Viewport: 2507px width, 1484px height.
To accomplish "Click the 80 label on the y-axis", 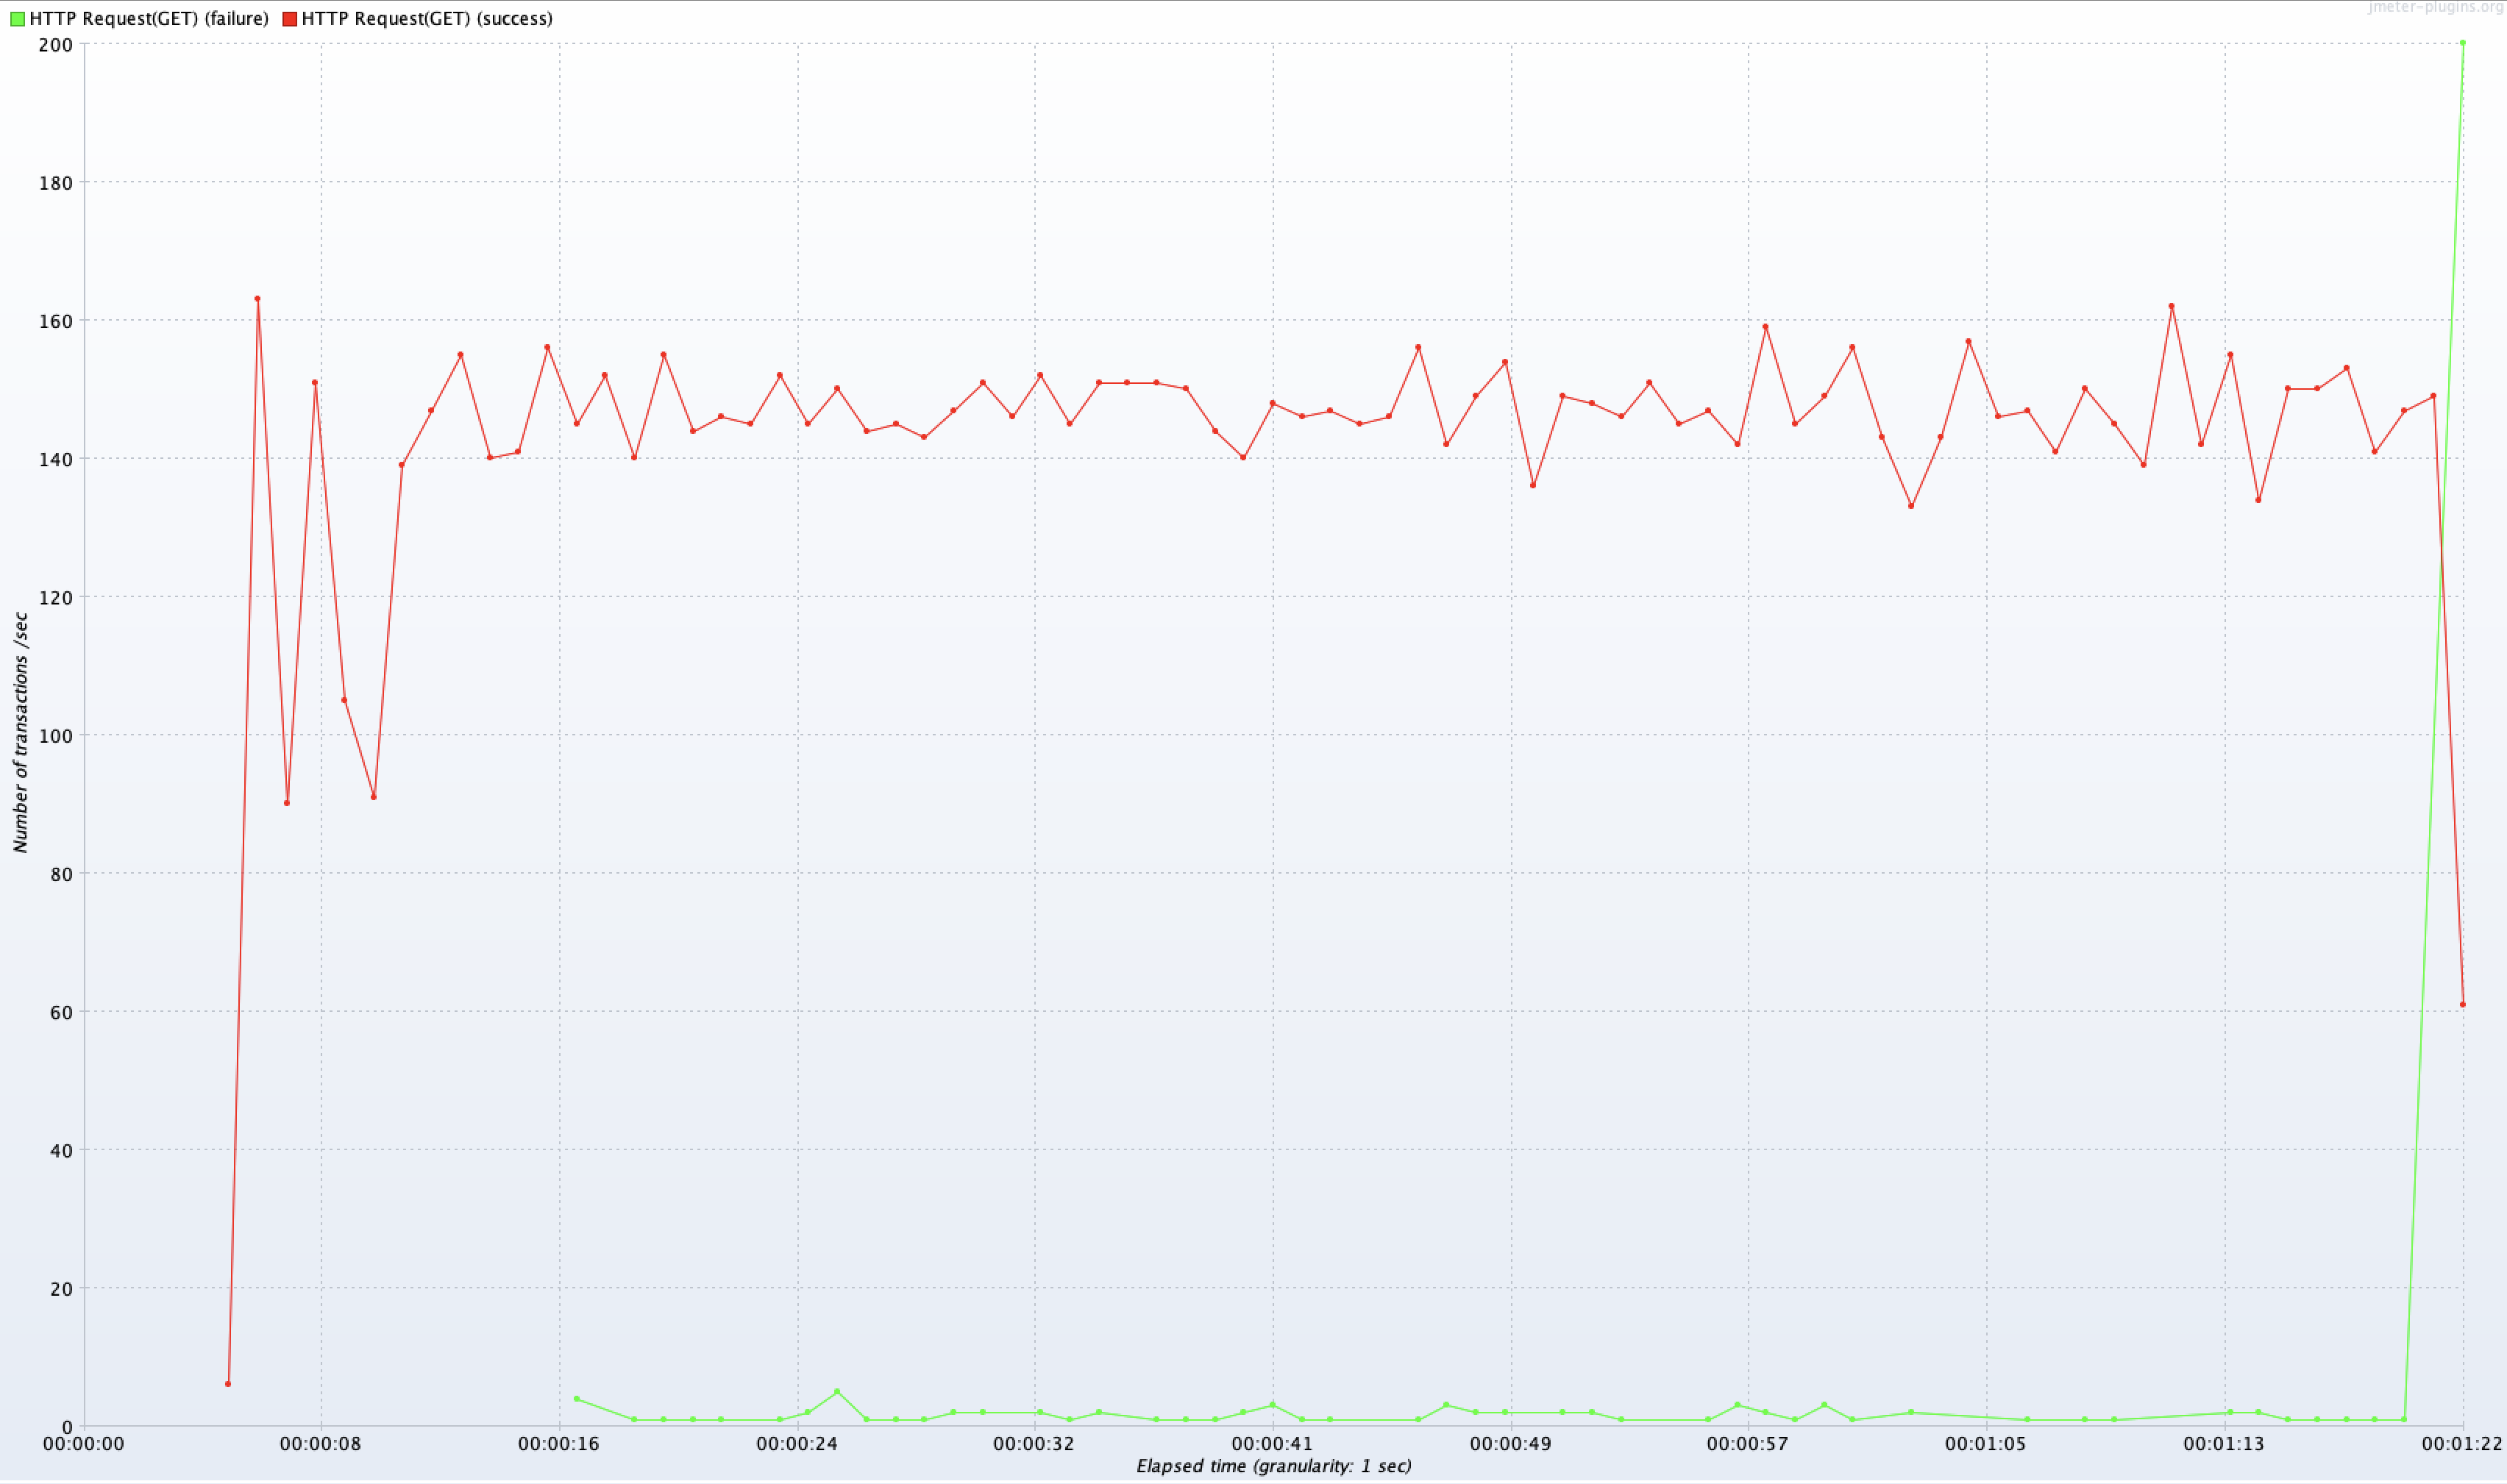I will [x=61, y=875].
